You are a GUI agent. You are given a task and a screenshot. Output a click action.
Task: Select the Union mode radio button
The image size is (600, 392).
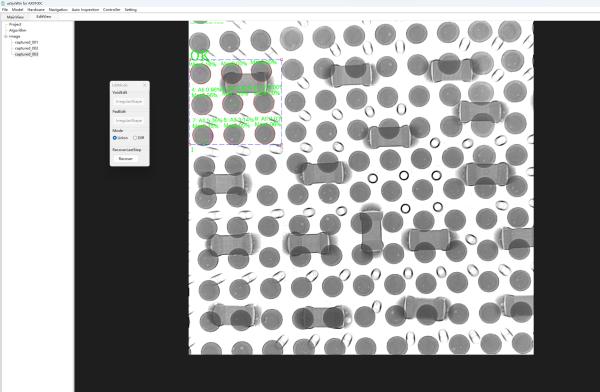tap(121, 138)
